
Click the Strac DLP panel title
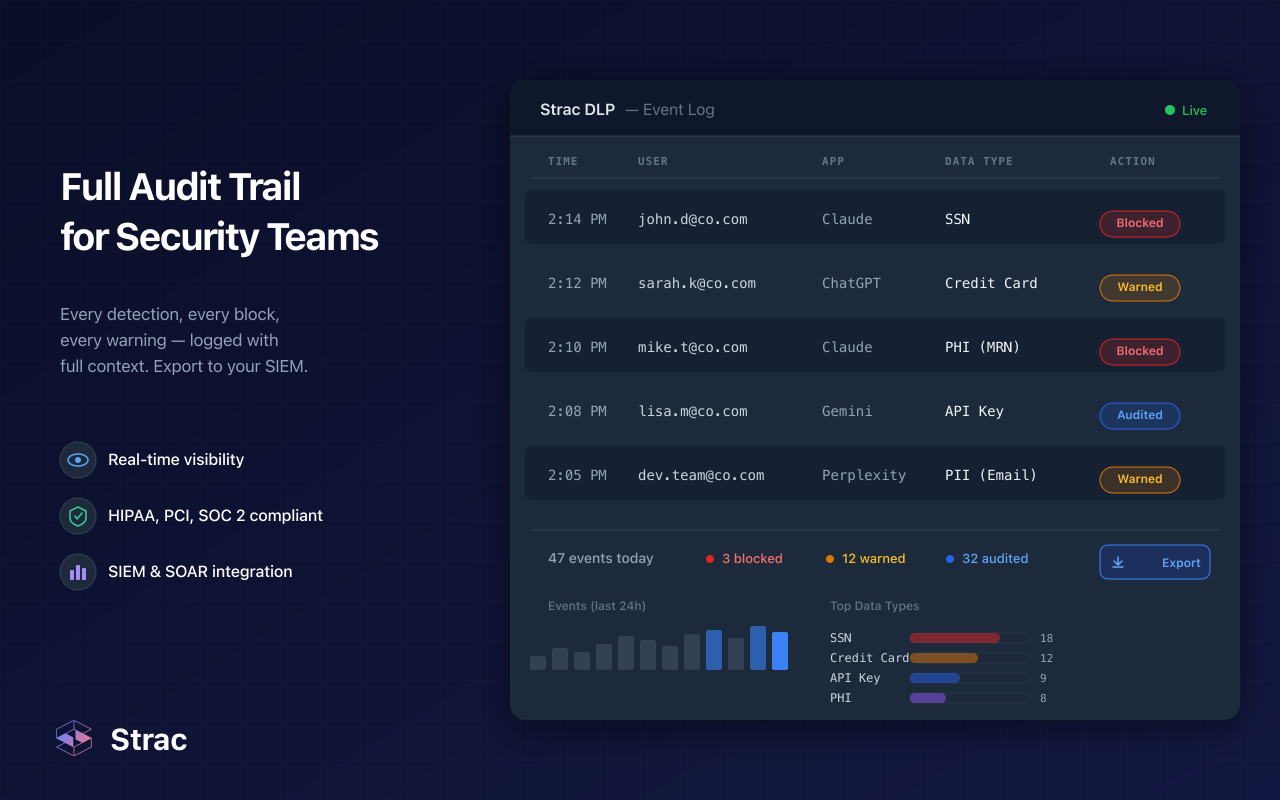[x=577, y=110]
